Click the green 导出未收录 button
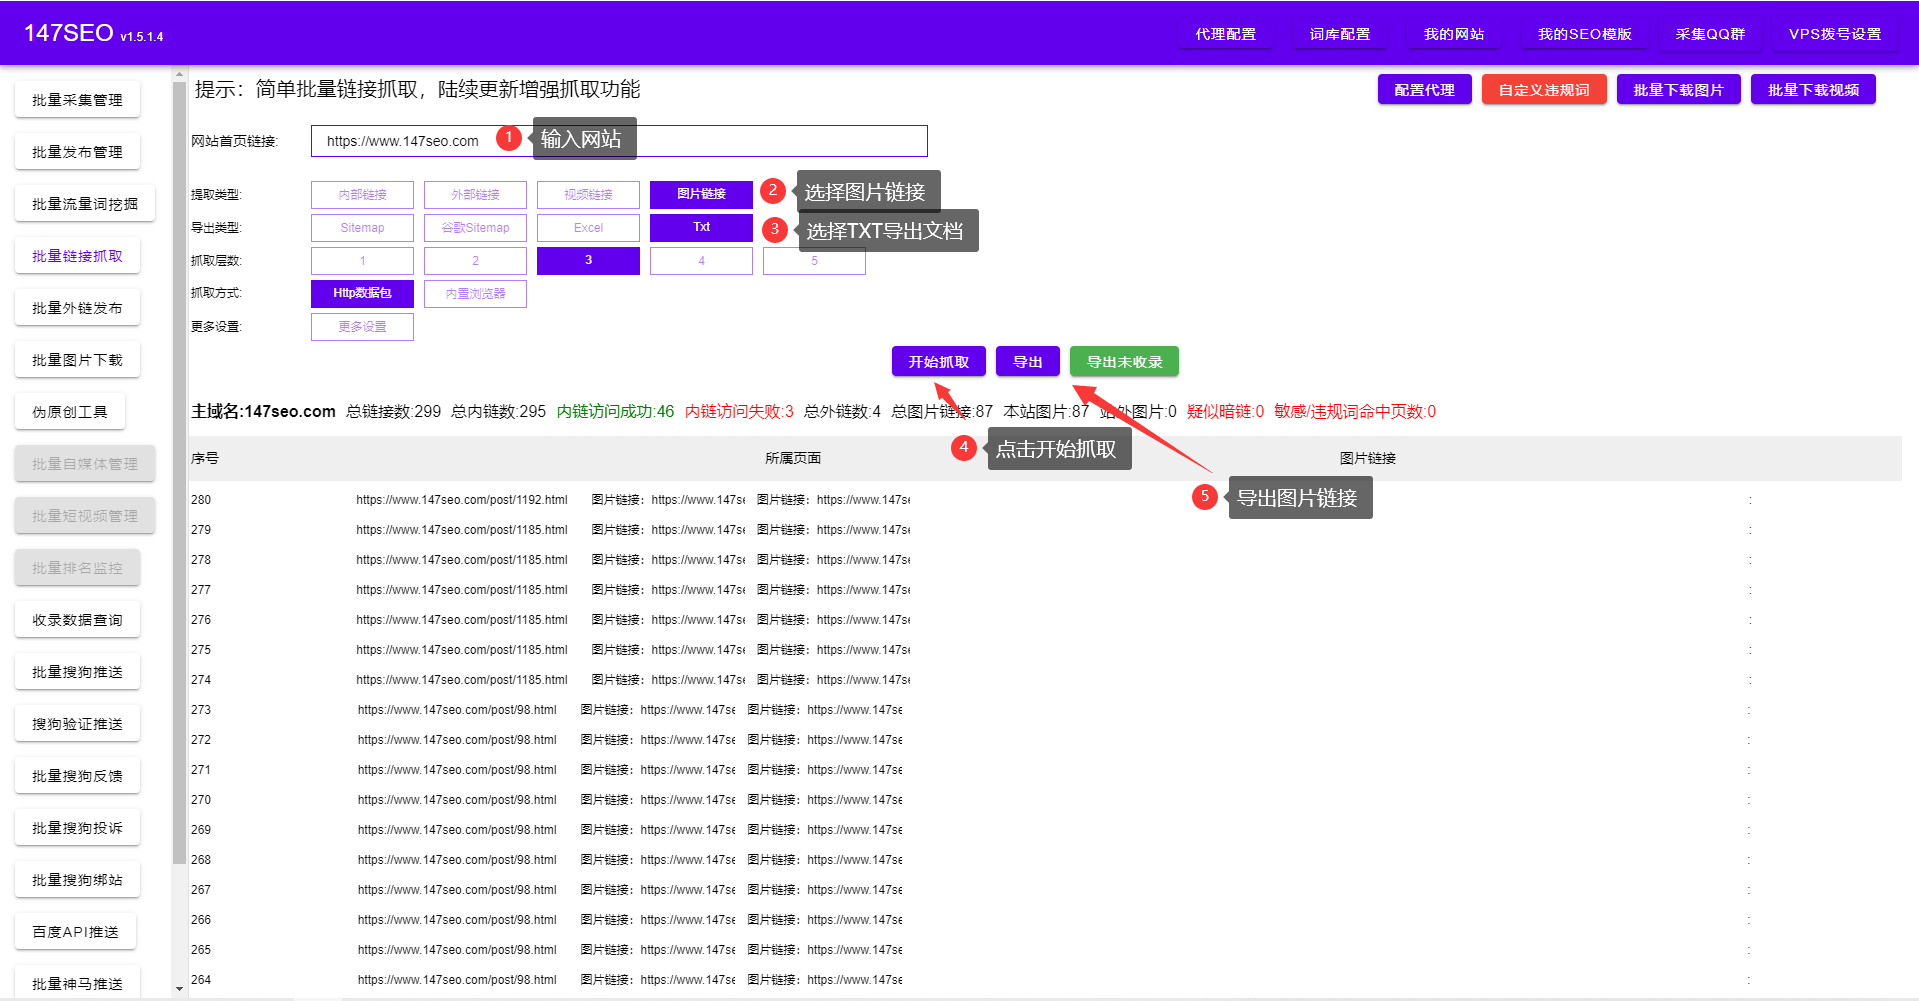Screen dimensions: 1919x1001 pyautogui.click(x=1124, y=362)
